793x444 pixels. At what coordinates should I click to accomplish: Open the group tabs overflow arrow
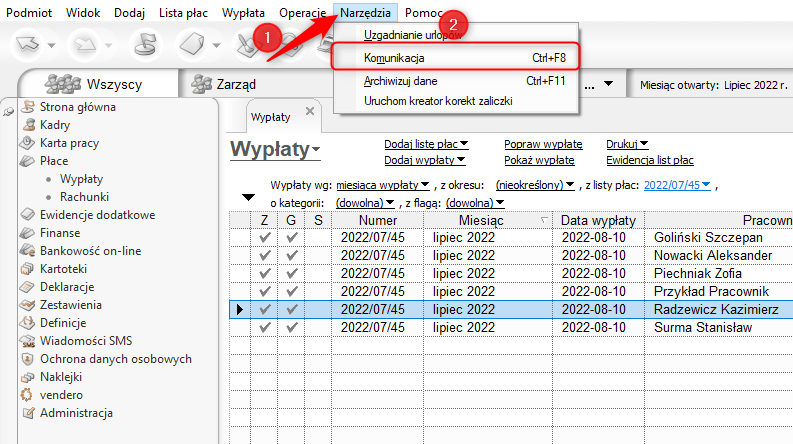click(x=609, y=83)
